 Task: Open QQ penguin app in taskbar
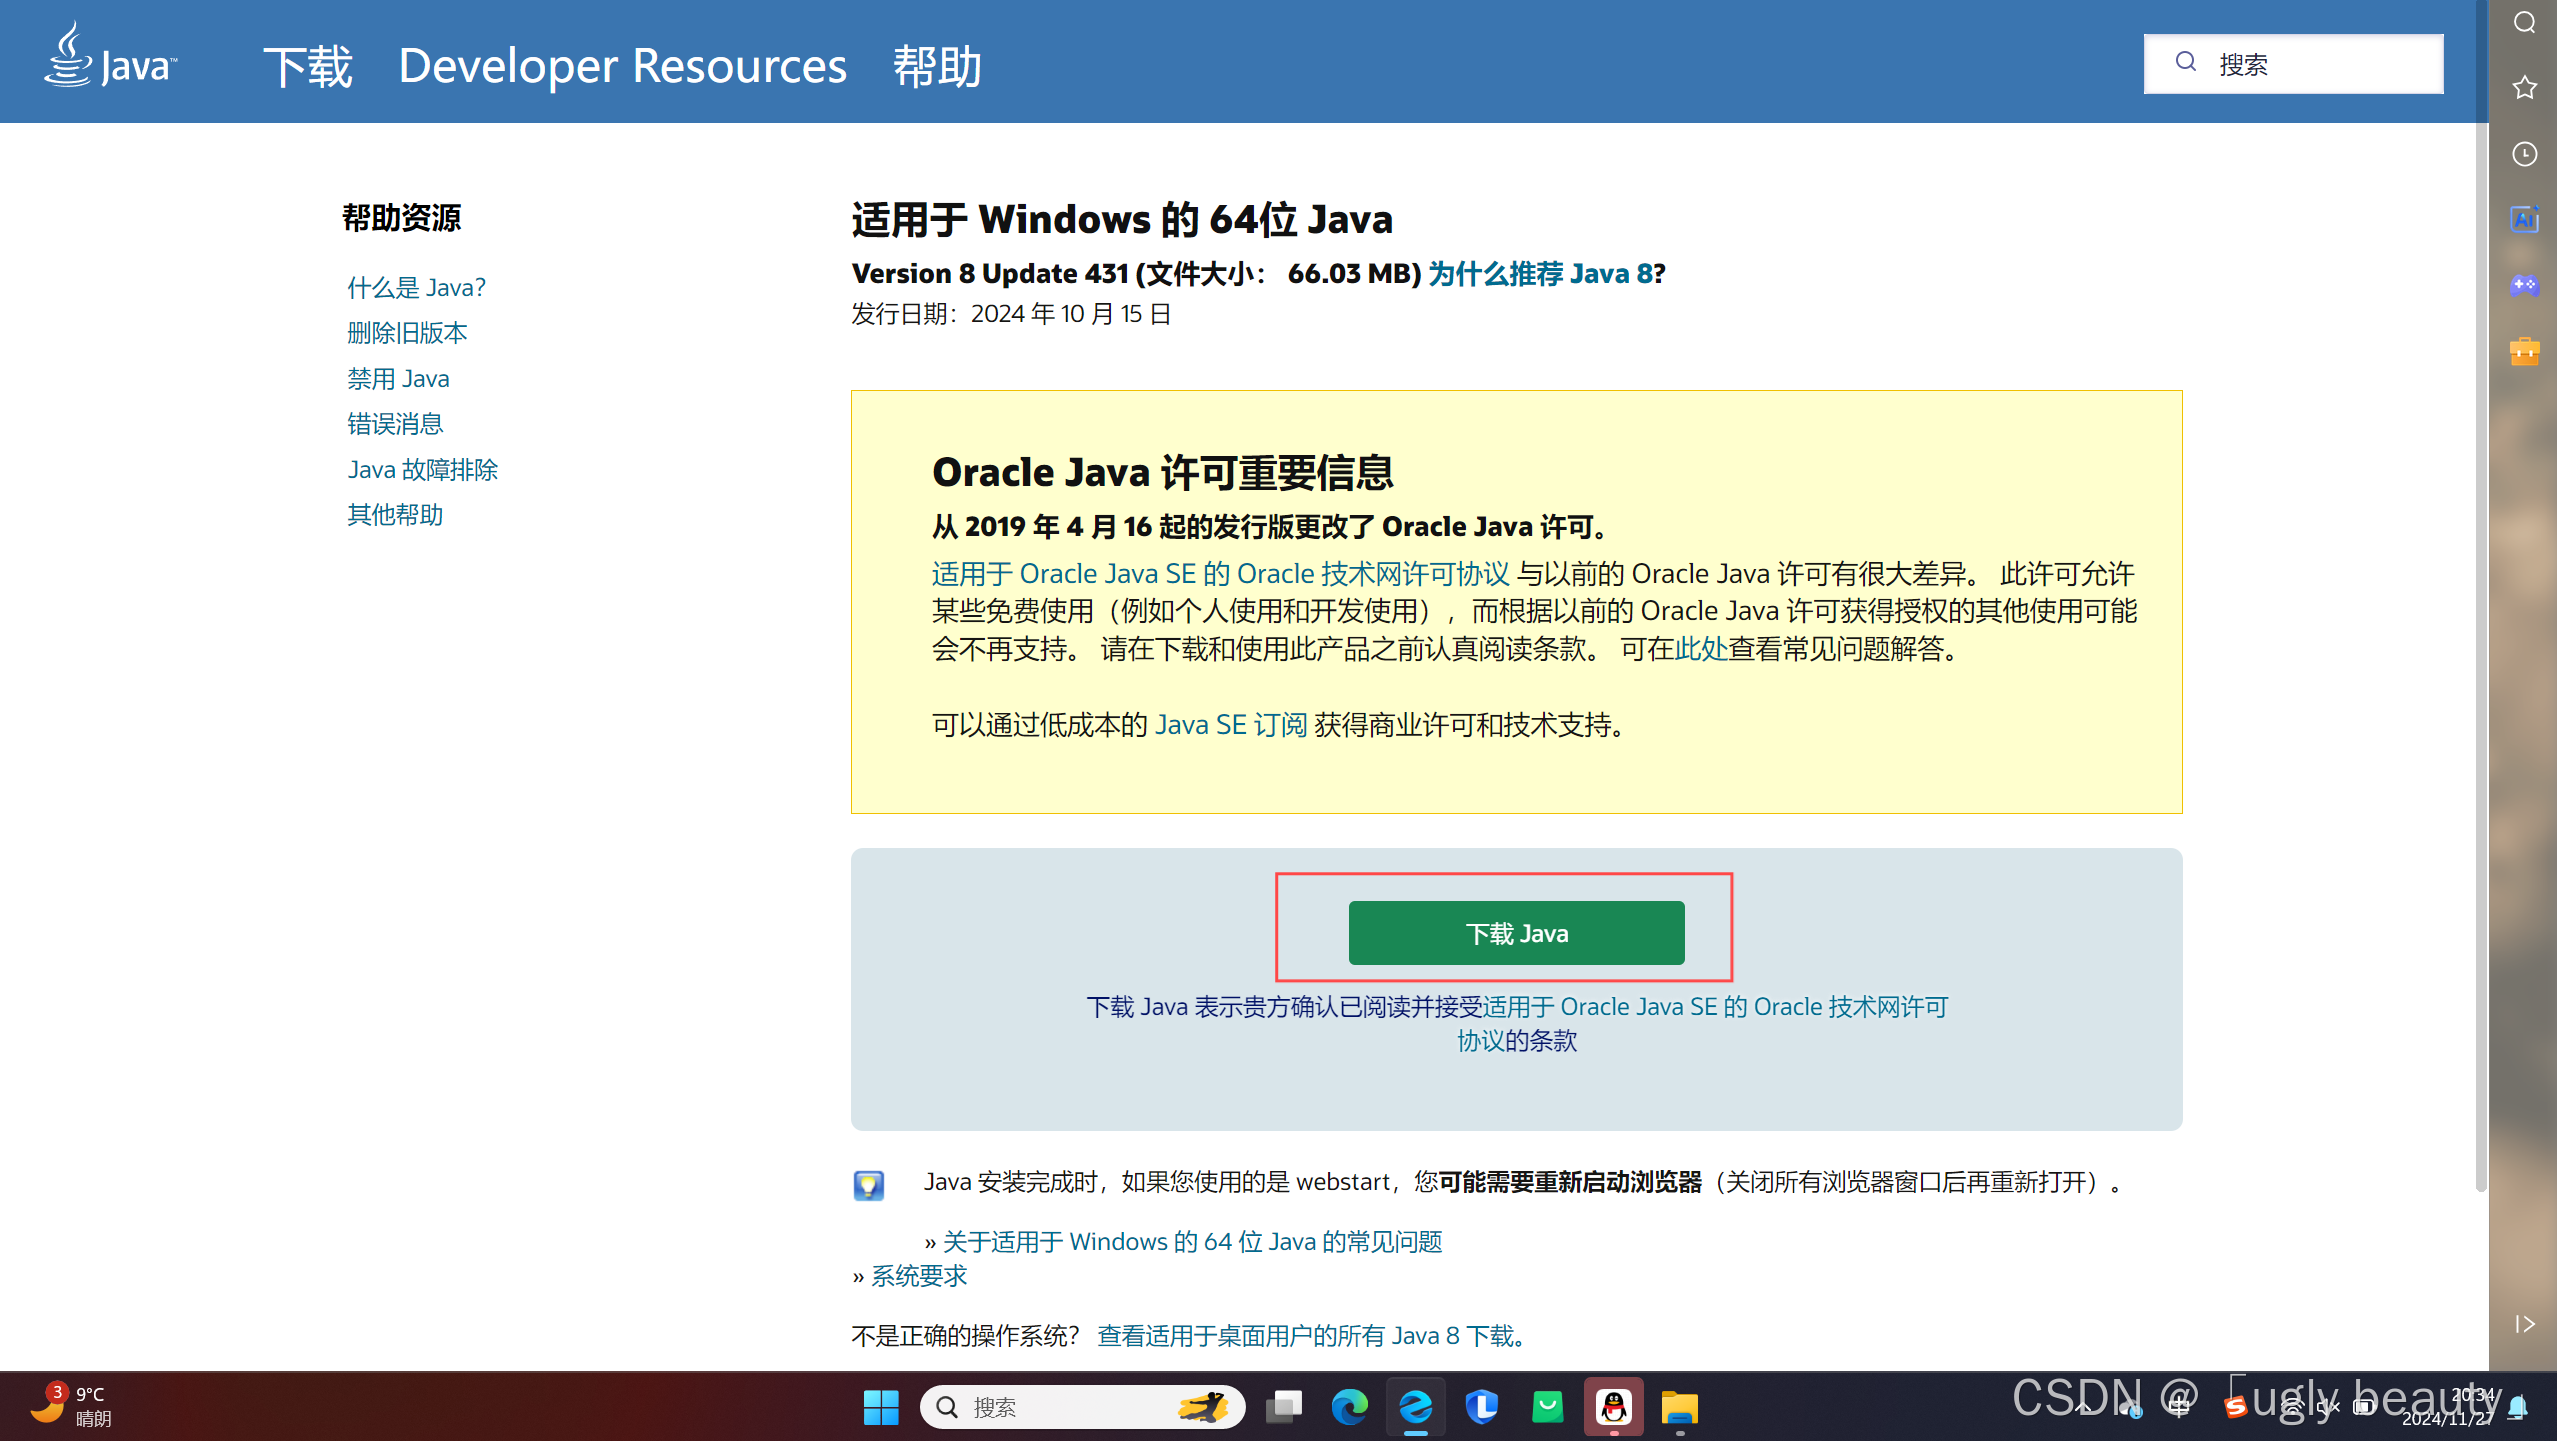(x=1613, y=1407)
